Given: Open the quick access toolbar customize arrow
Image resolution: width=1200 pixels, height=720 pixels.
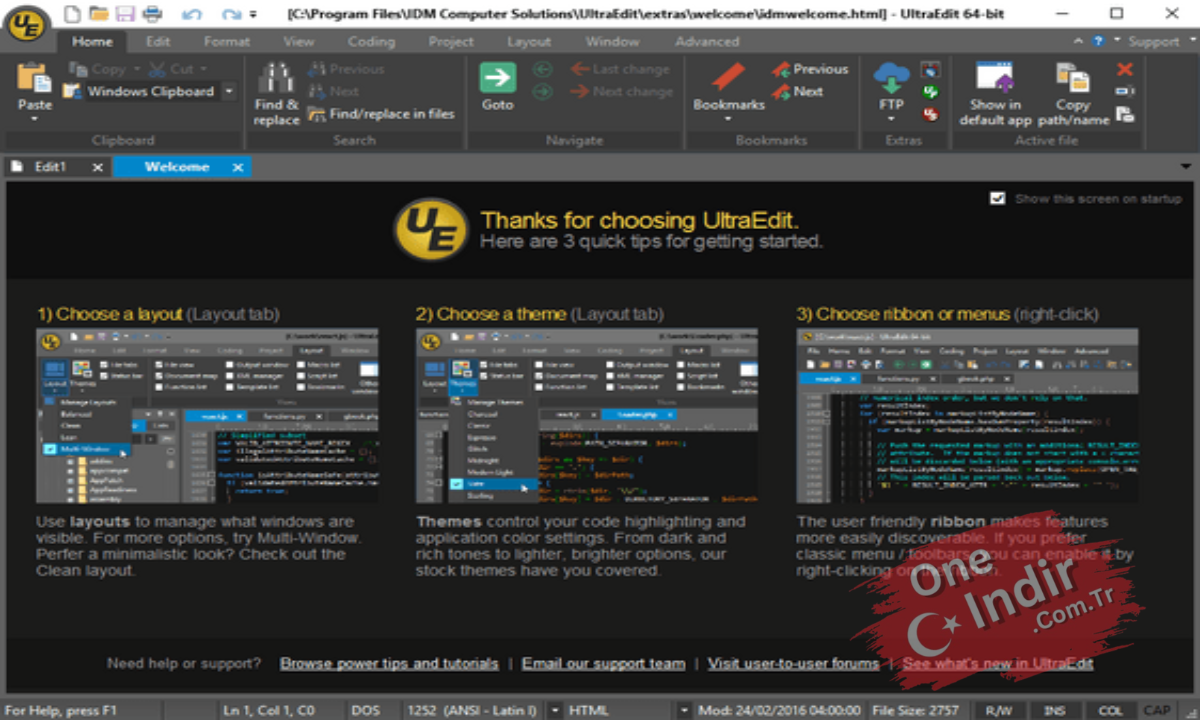Looking at the screenshot, I should click(253, 15).
